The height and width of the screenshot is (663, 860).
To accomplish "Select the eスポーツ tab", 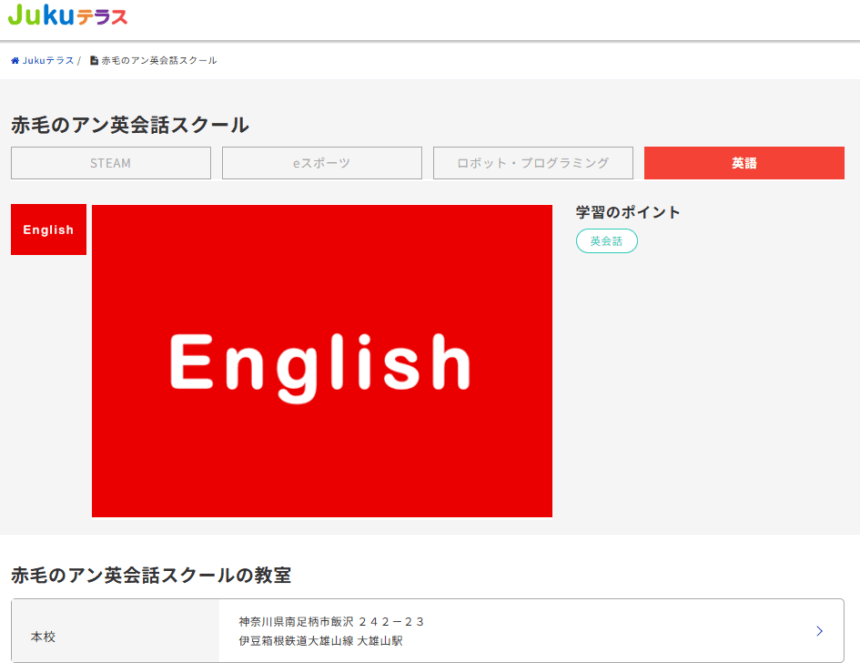I will (x=322, y=163).
